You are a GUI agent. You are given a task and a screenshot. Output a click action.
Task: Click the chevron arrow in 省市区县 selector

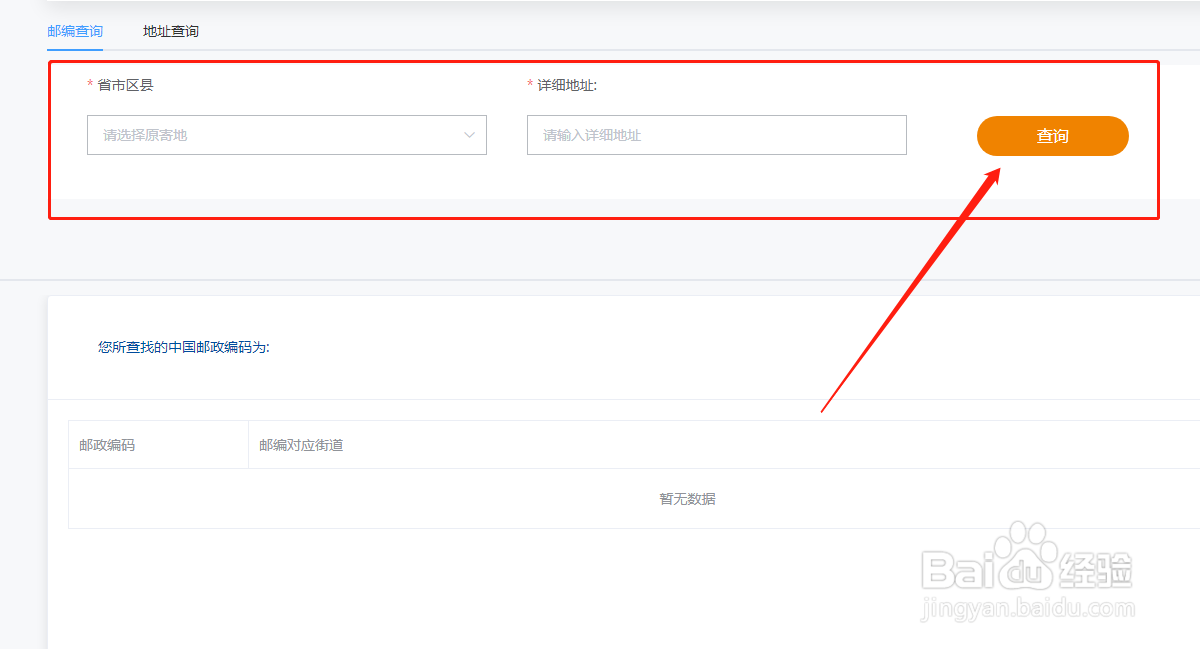pos(470,135)
